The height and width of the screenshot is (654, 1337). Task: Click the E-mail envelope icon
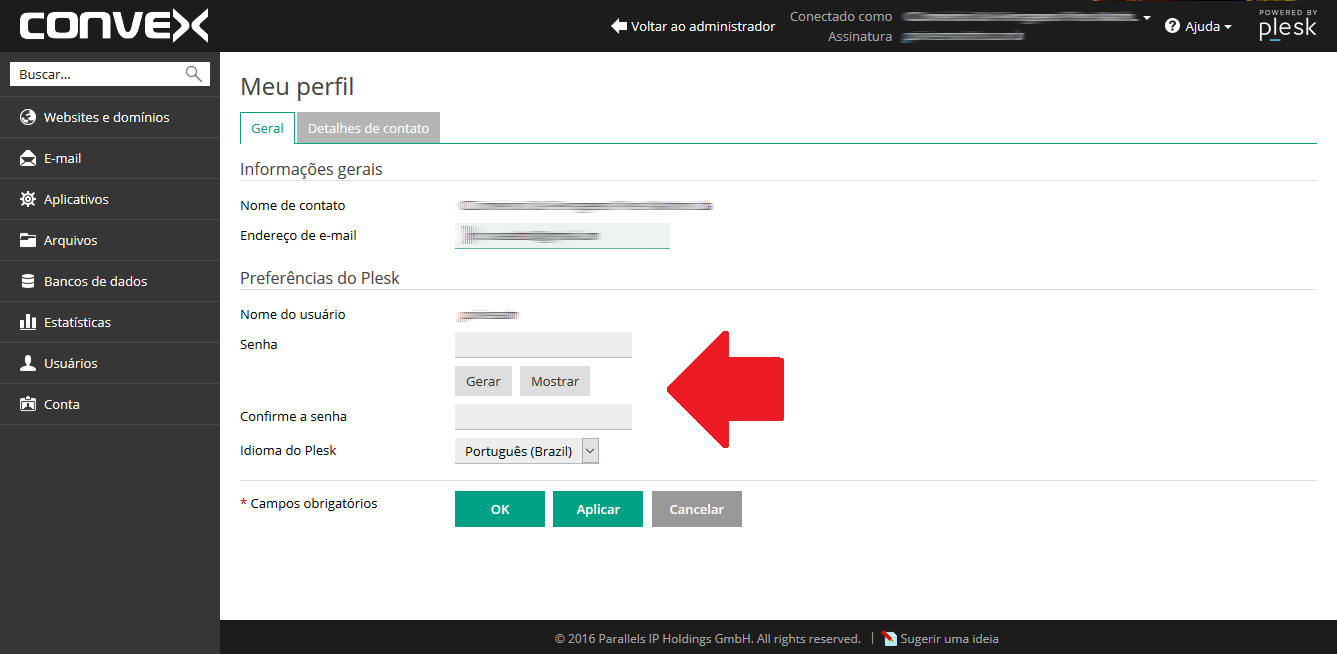click(x=28, y=158)
